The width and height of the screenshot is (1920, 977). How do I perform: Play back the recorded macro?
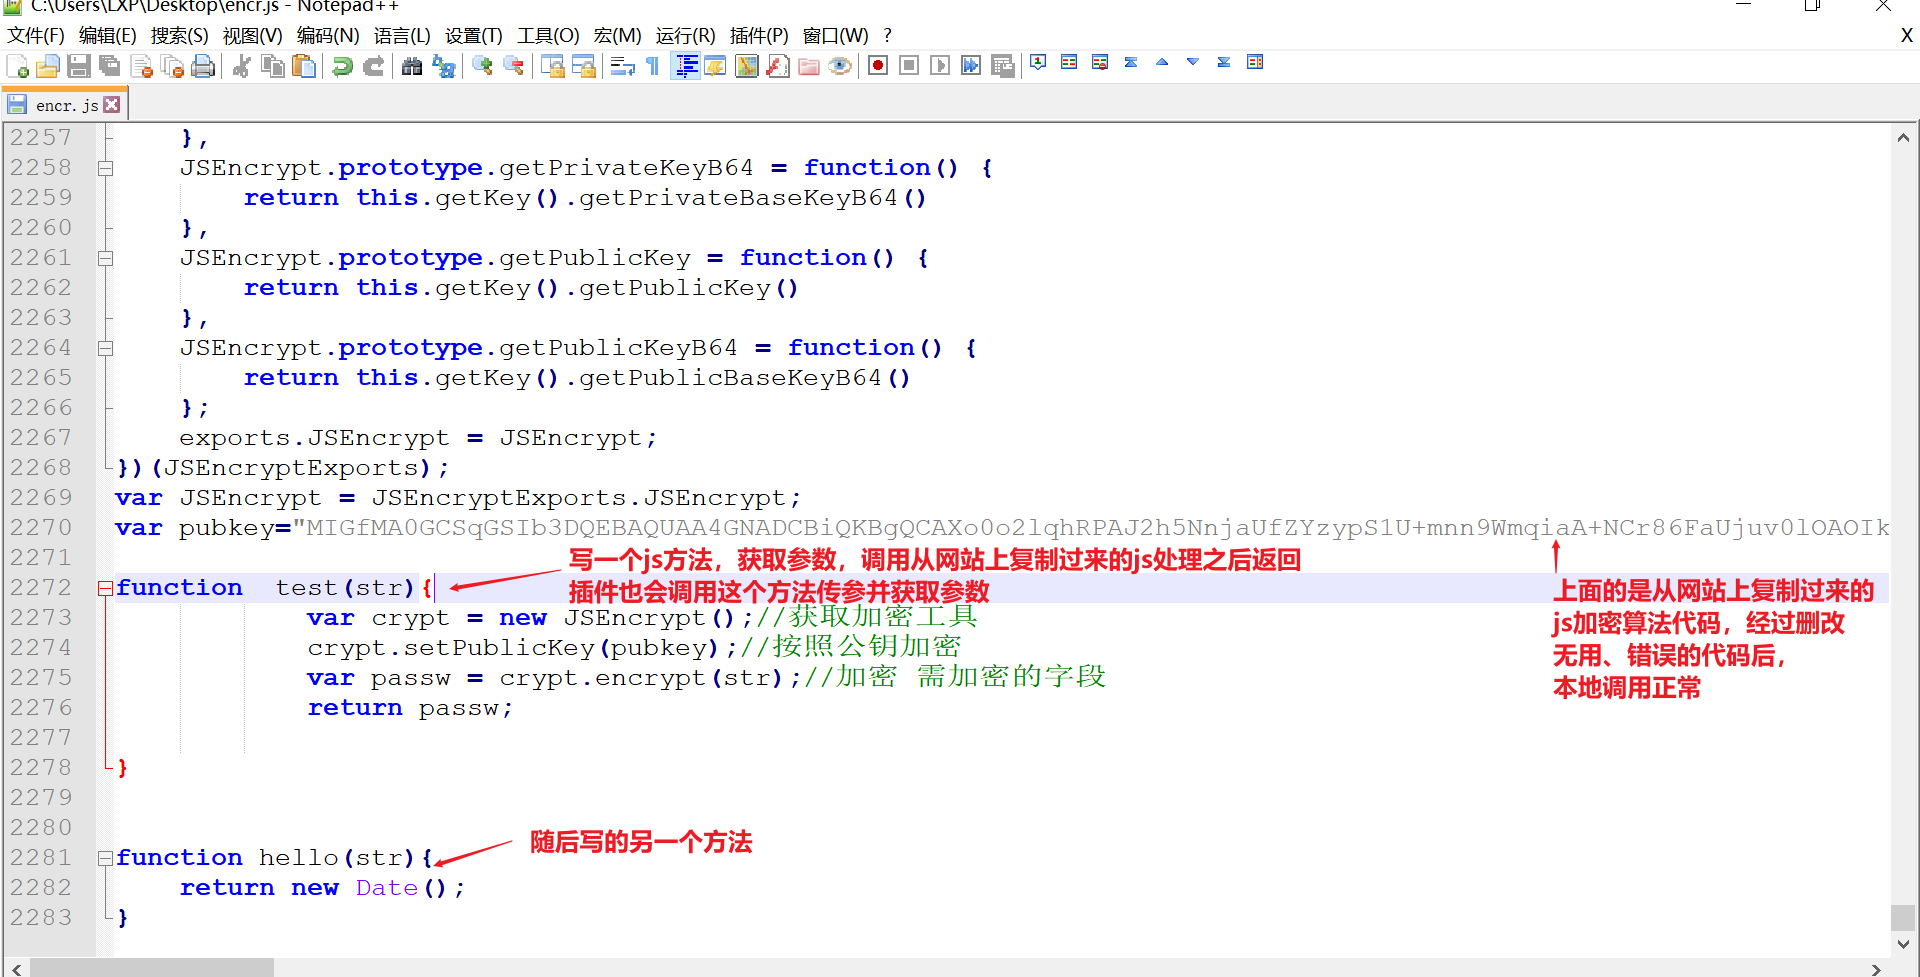click(940, 66)
